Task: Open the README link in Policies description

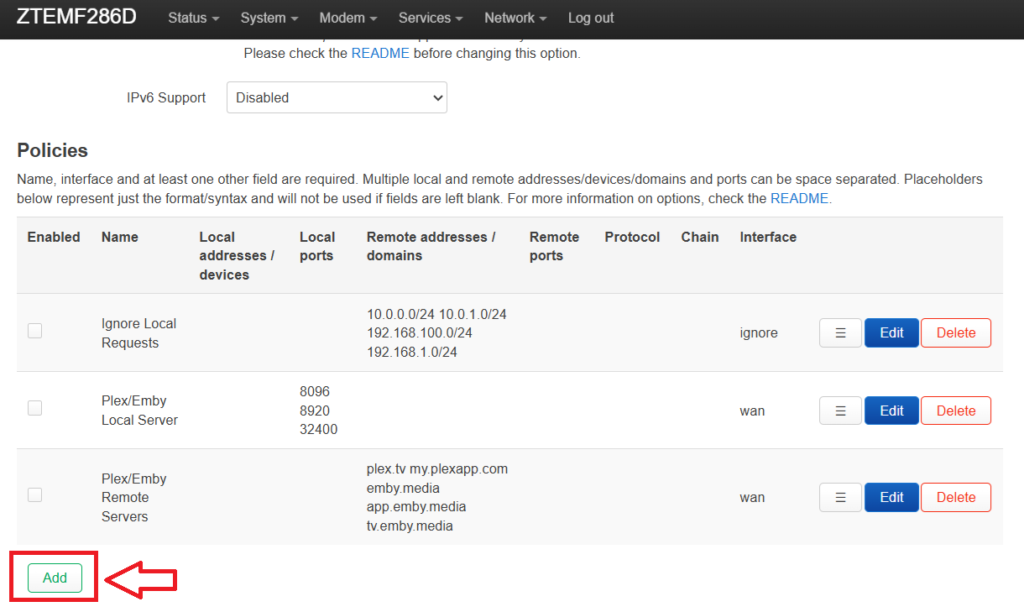Action: click(800, 199)
